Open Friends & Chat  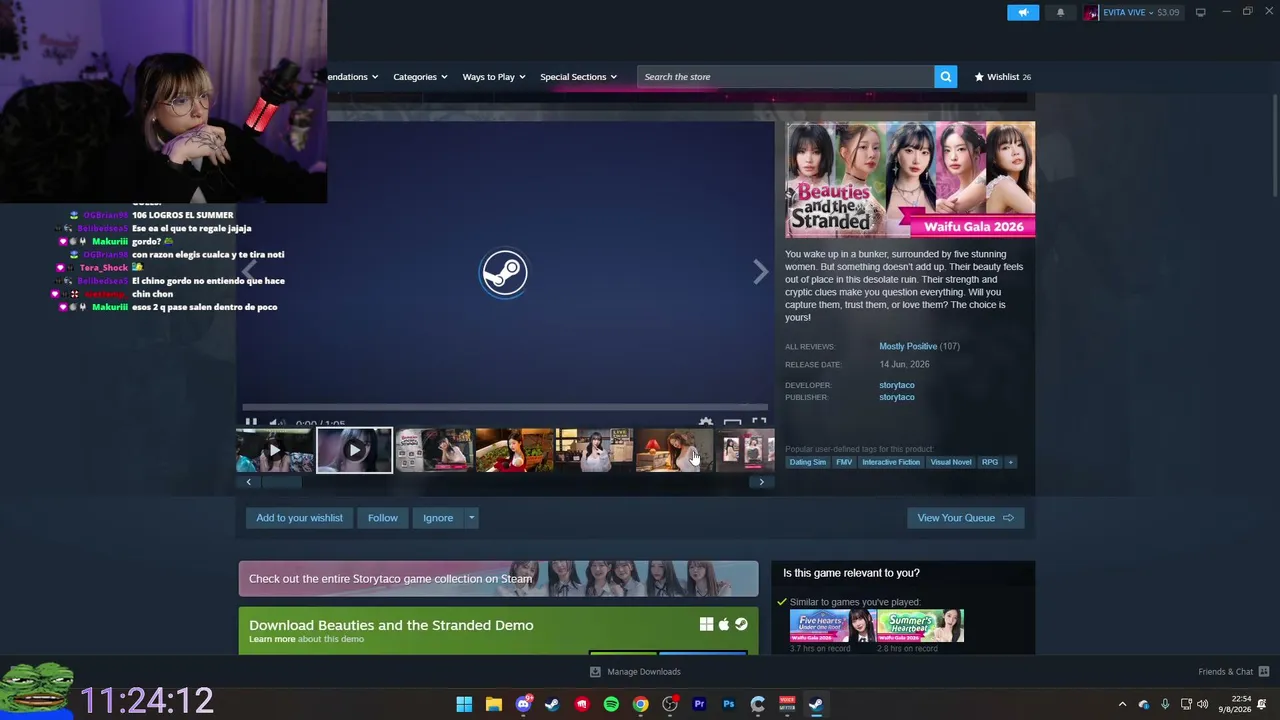point(1234,672)
